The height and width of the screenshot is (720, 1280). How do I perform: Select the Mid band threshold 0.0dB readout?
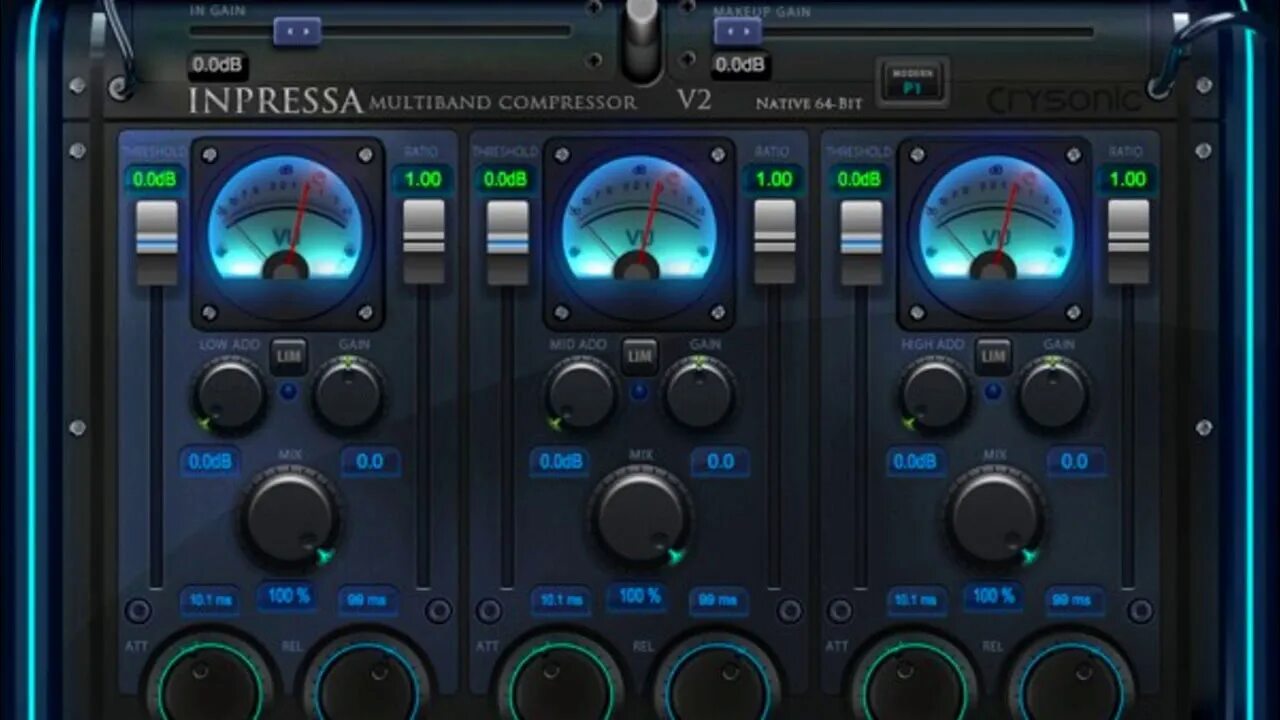click(x=506, y=180)
